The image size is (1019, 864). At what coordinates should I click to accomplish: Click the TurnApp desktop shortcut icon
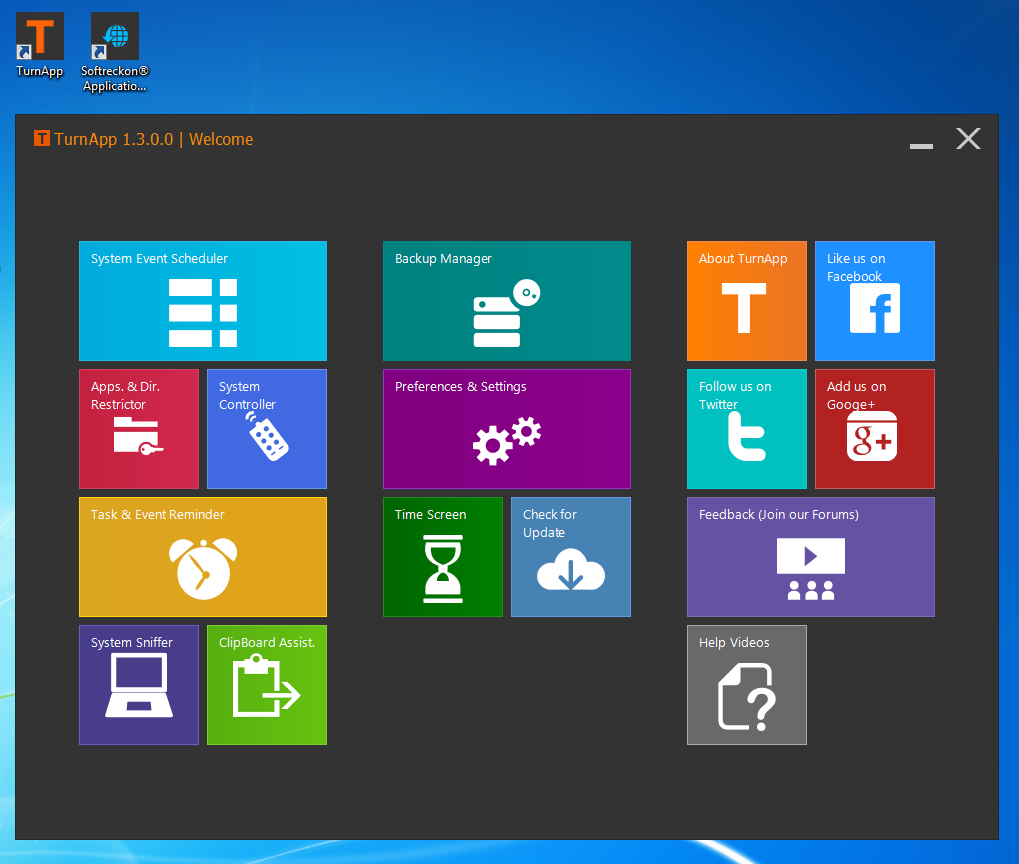(40, 46)
